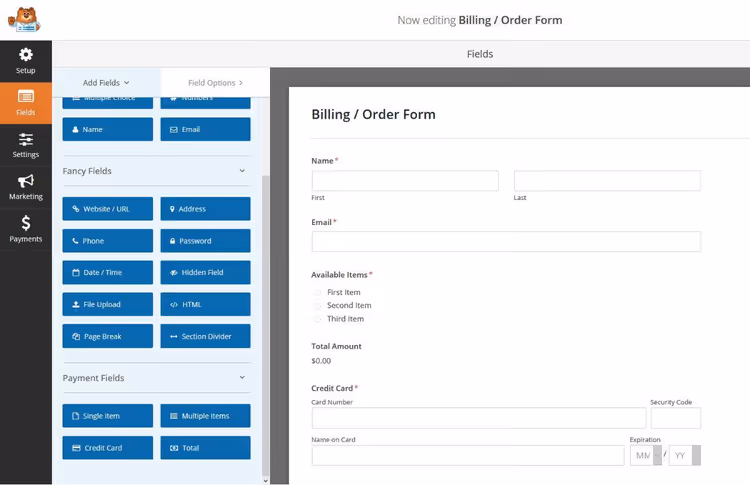Select the Fields sidebar icon
Viewport: 750px width, 485px height.
tap(26, 103)
